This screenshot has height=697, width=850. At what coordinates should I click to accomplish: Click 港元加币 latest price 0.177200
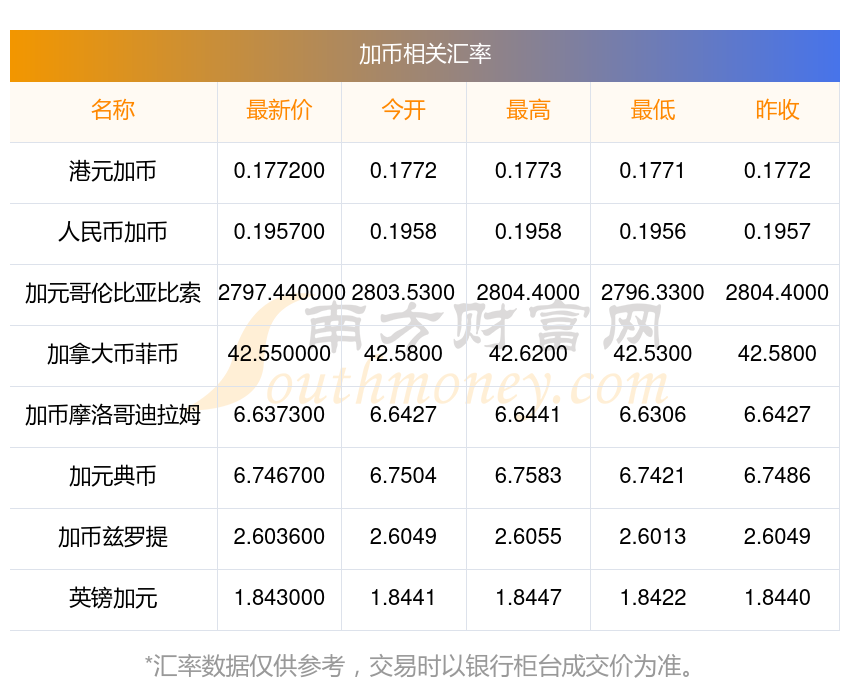point(279,171)
